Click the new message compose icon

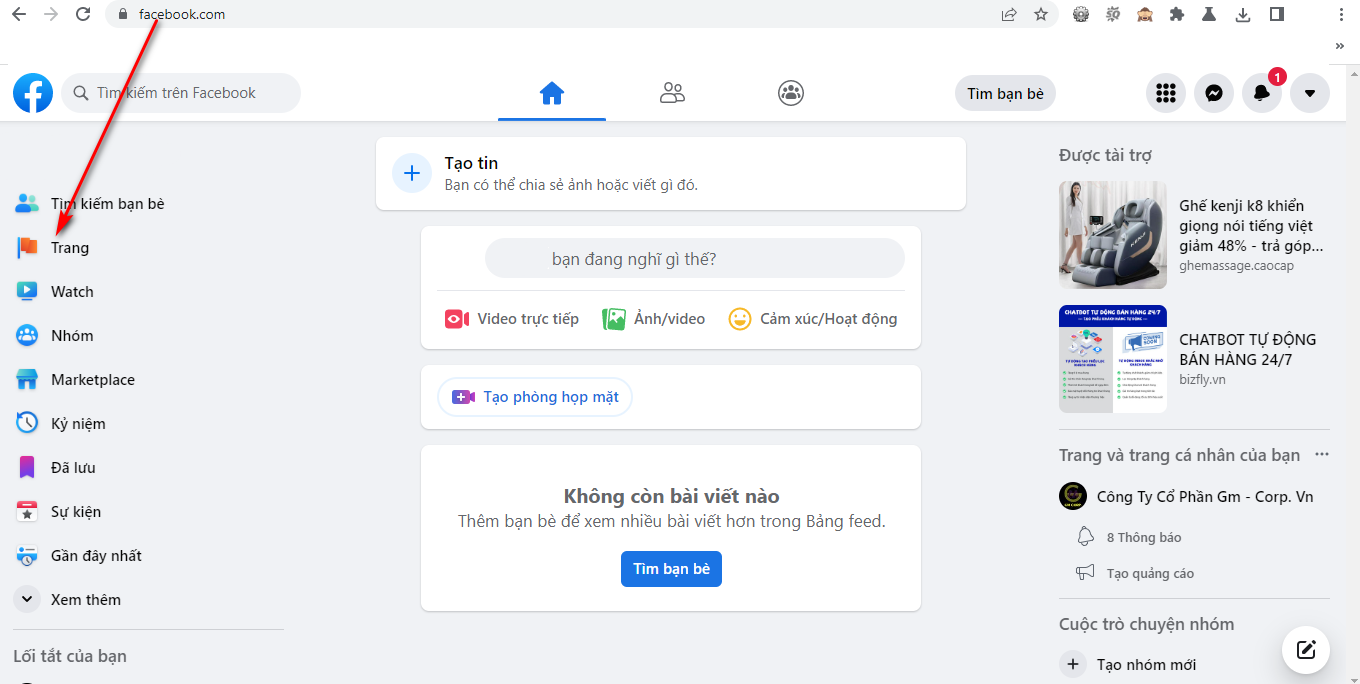(1306, 650)
